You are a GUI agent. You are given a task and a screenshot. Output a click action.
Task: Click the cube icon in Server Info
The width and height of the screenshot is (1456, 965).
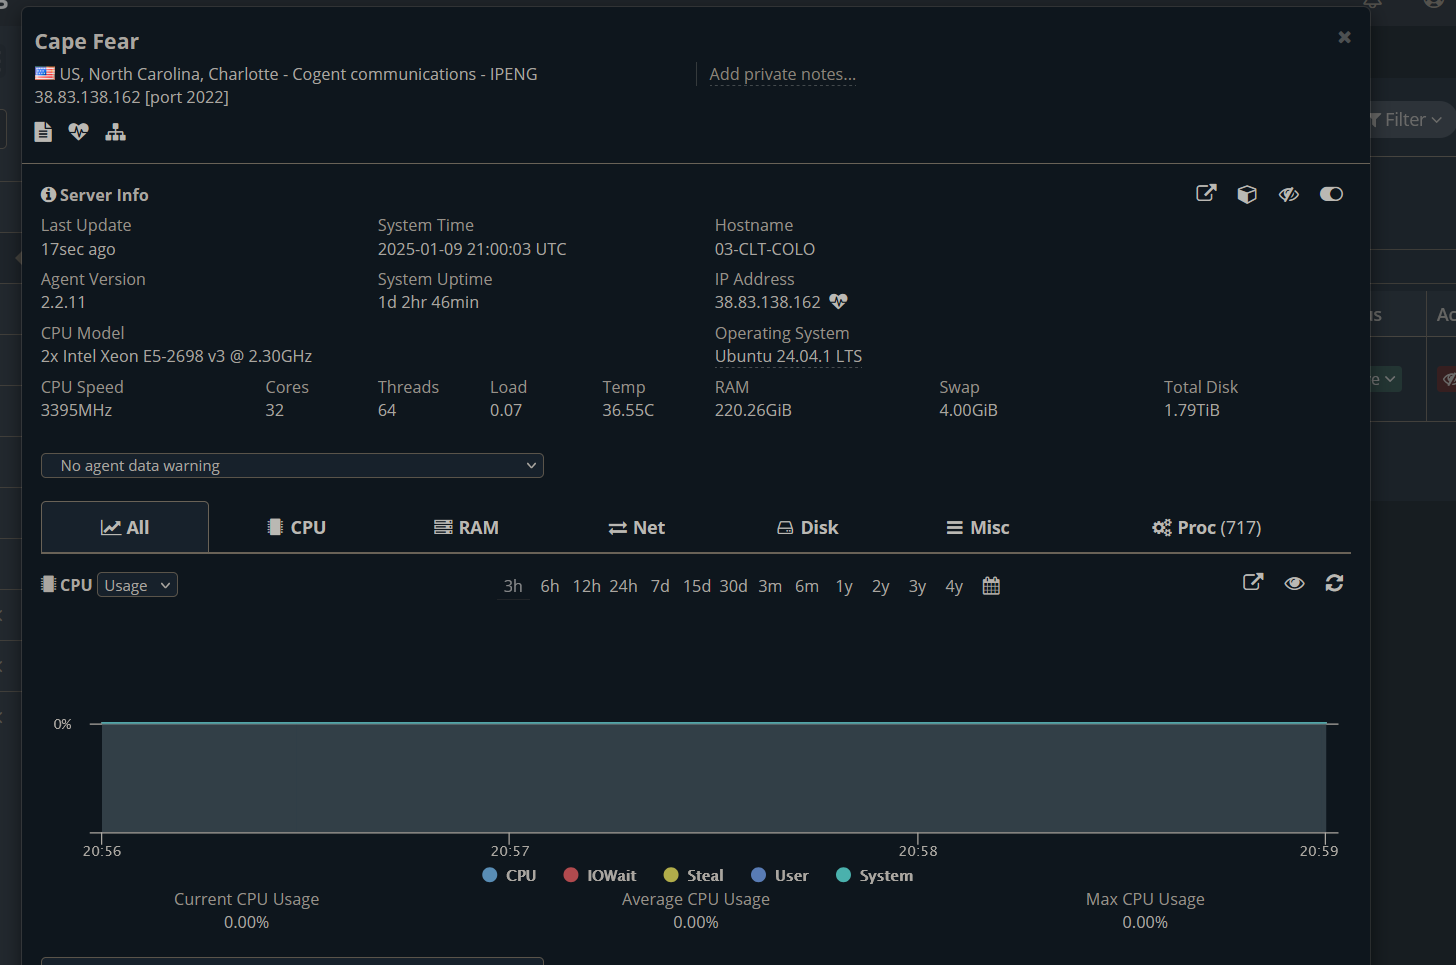click(x=1247, y=194)
